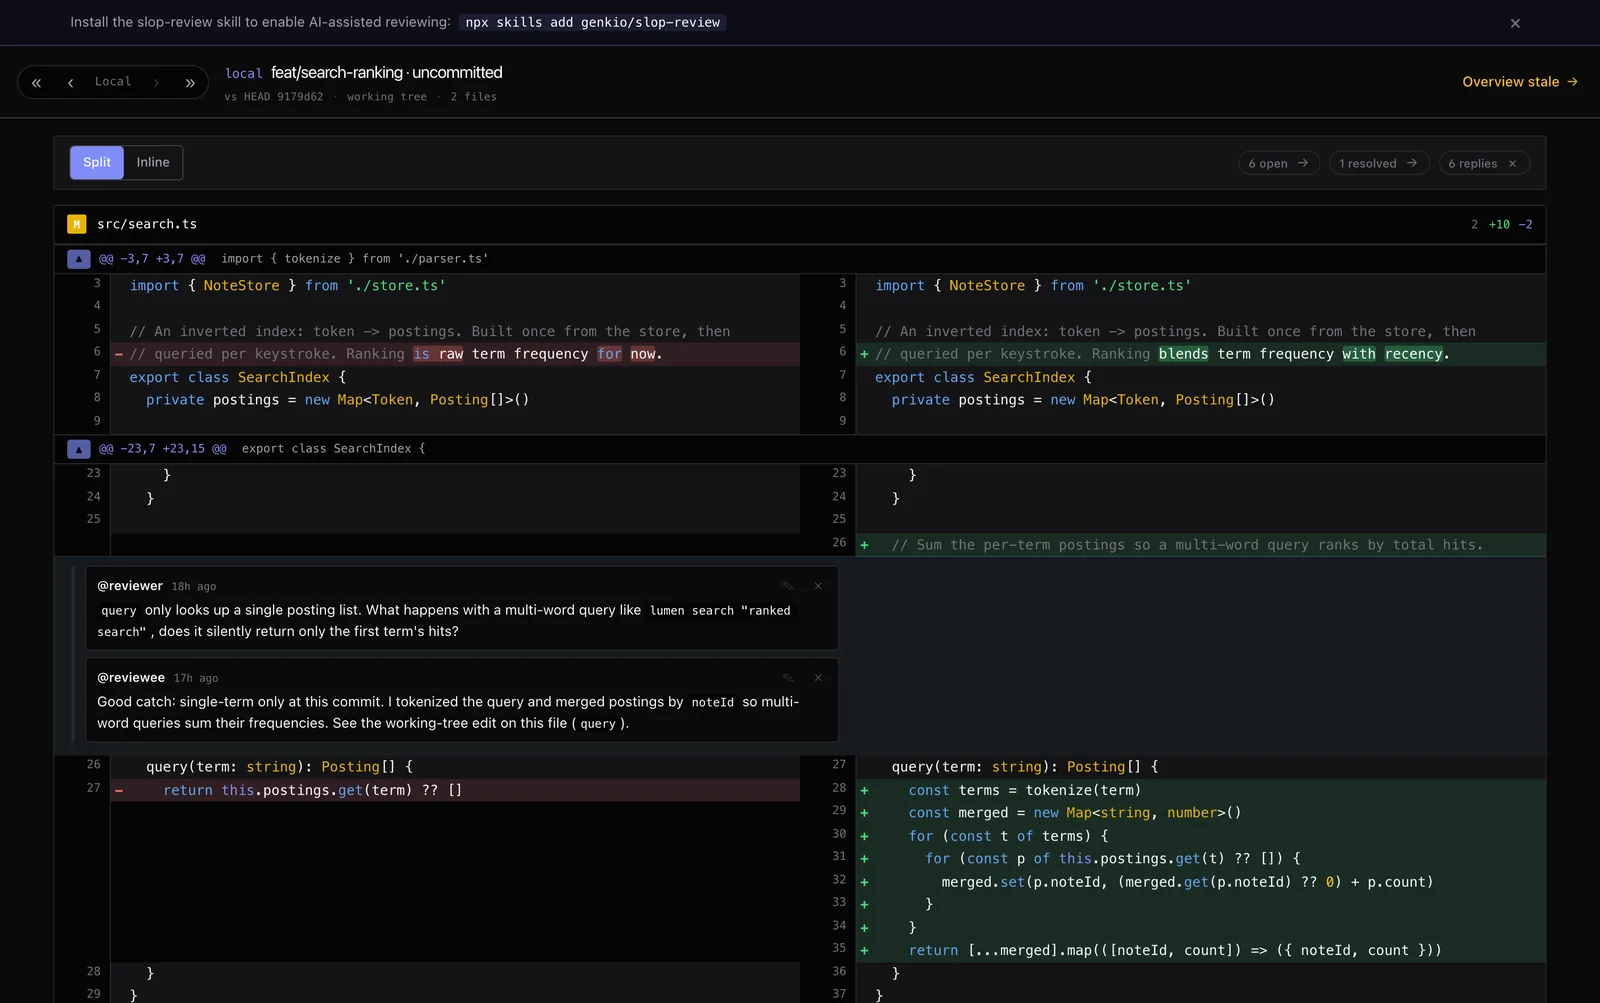1600x1003 pixels.
Task: Click the vs HEAD 9179d62 reference
Action: [274, 97]
